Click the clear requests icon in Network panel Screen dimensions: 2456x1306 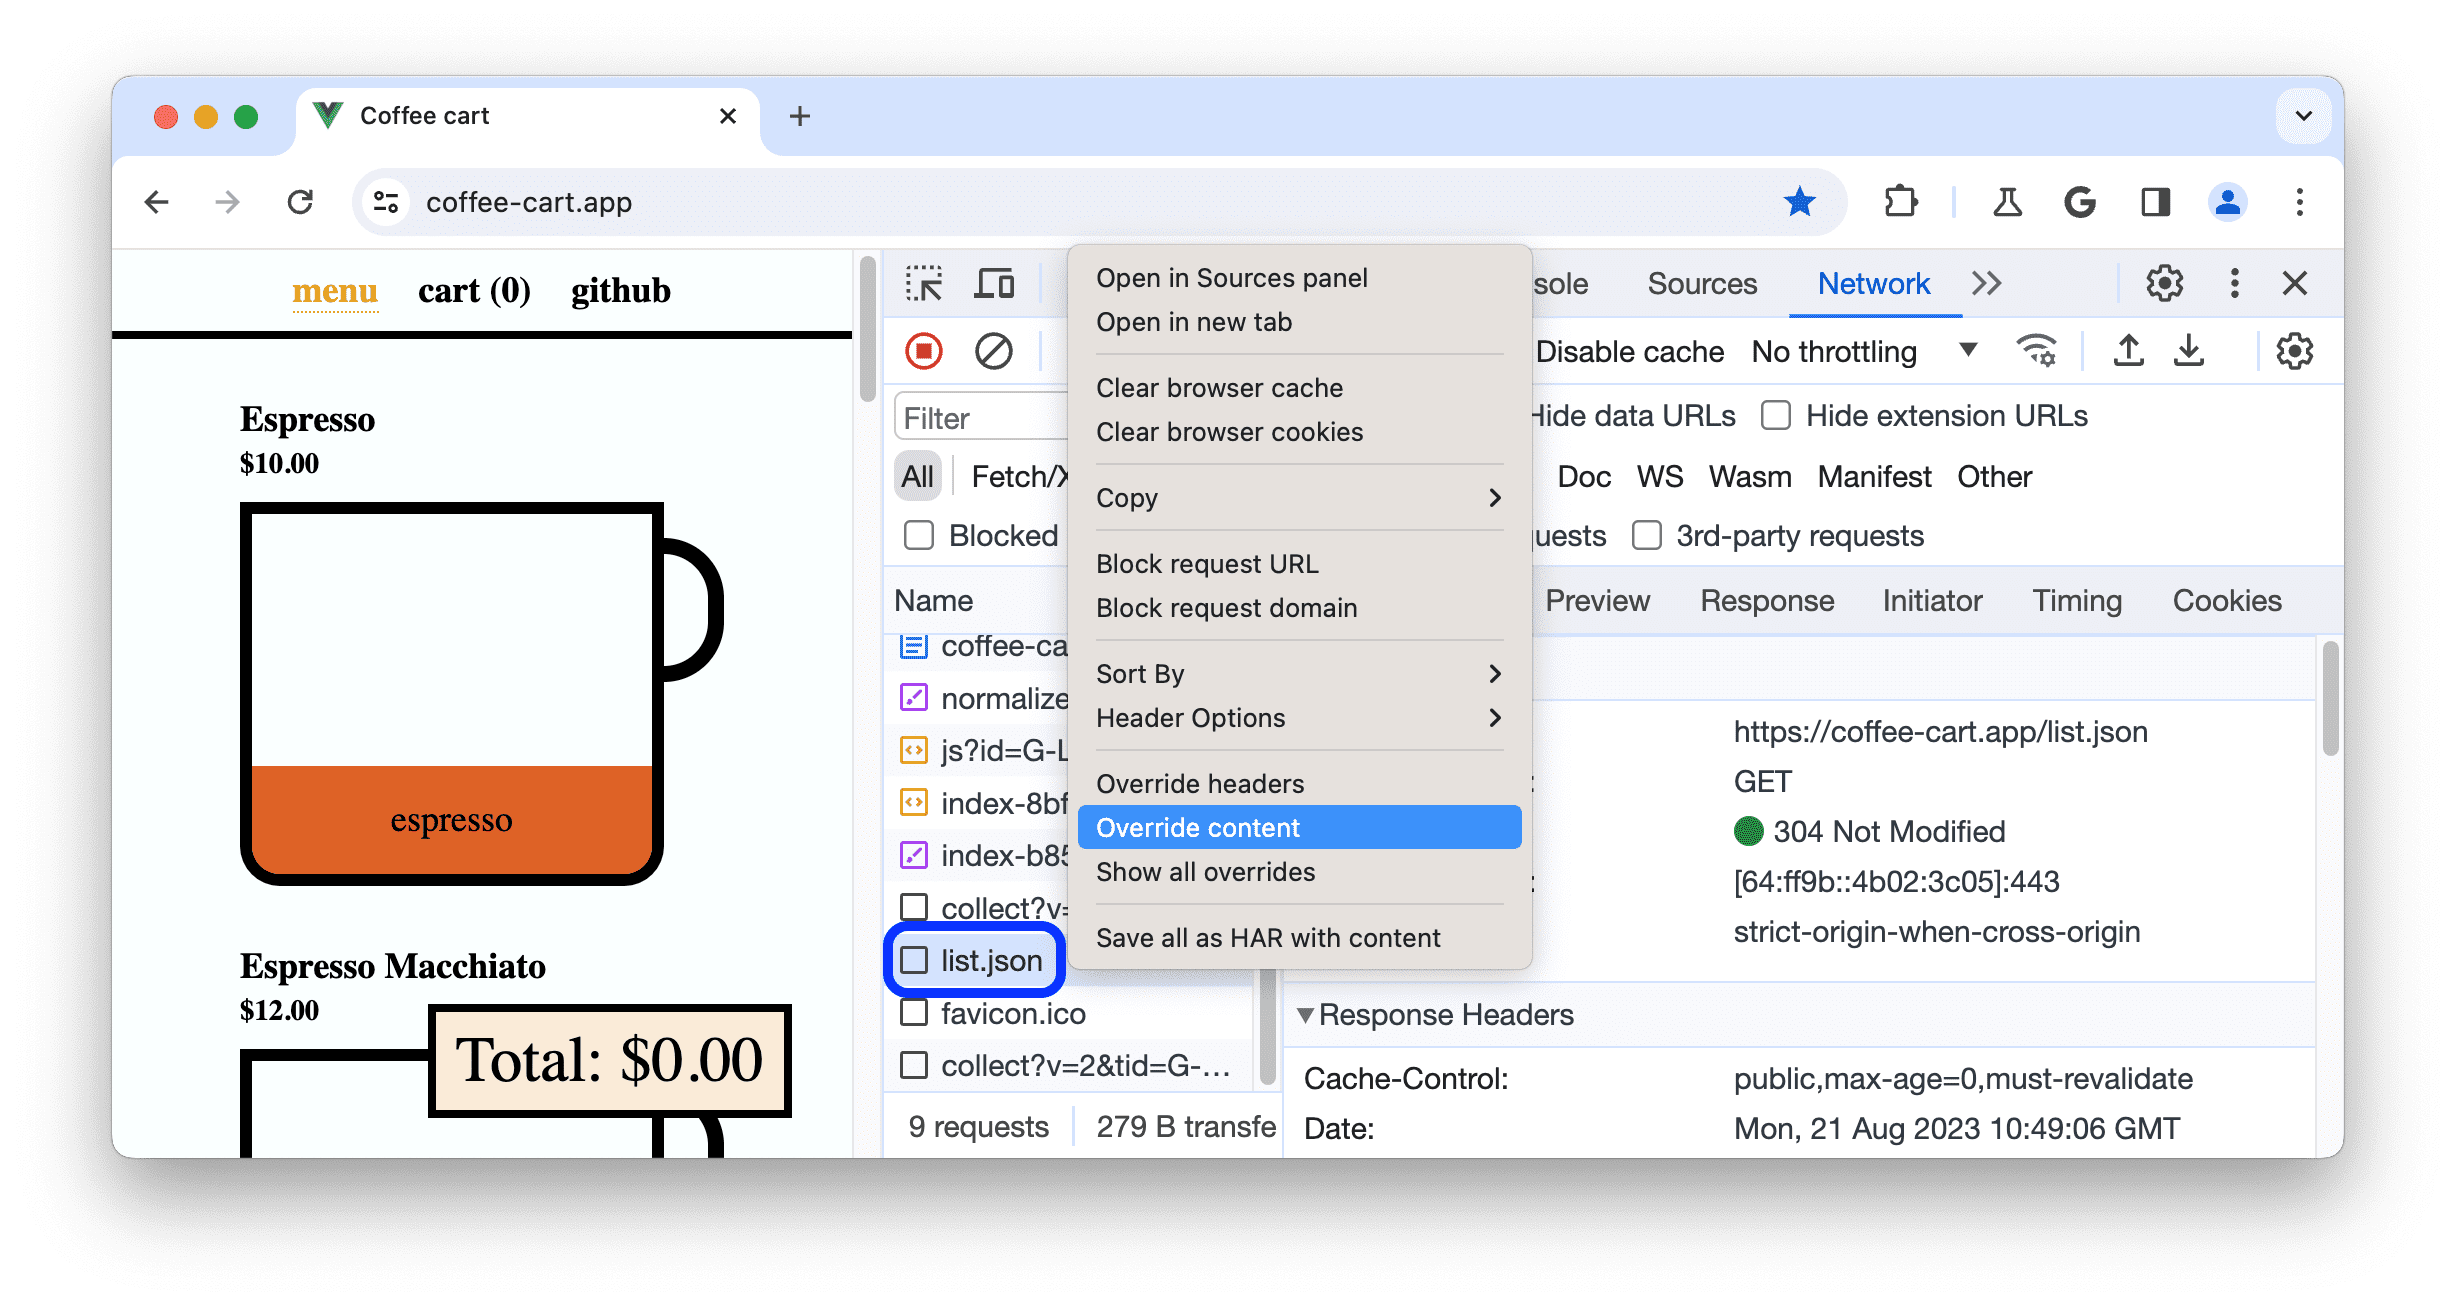click(994, 351)
